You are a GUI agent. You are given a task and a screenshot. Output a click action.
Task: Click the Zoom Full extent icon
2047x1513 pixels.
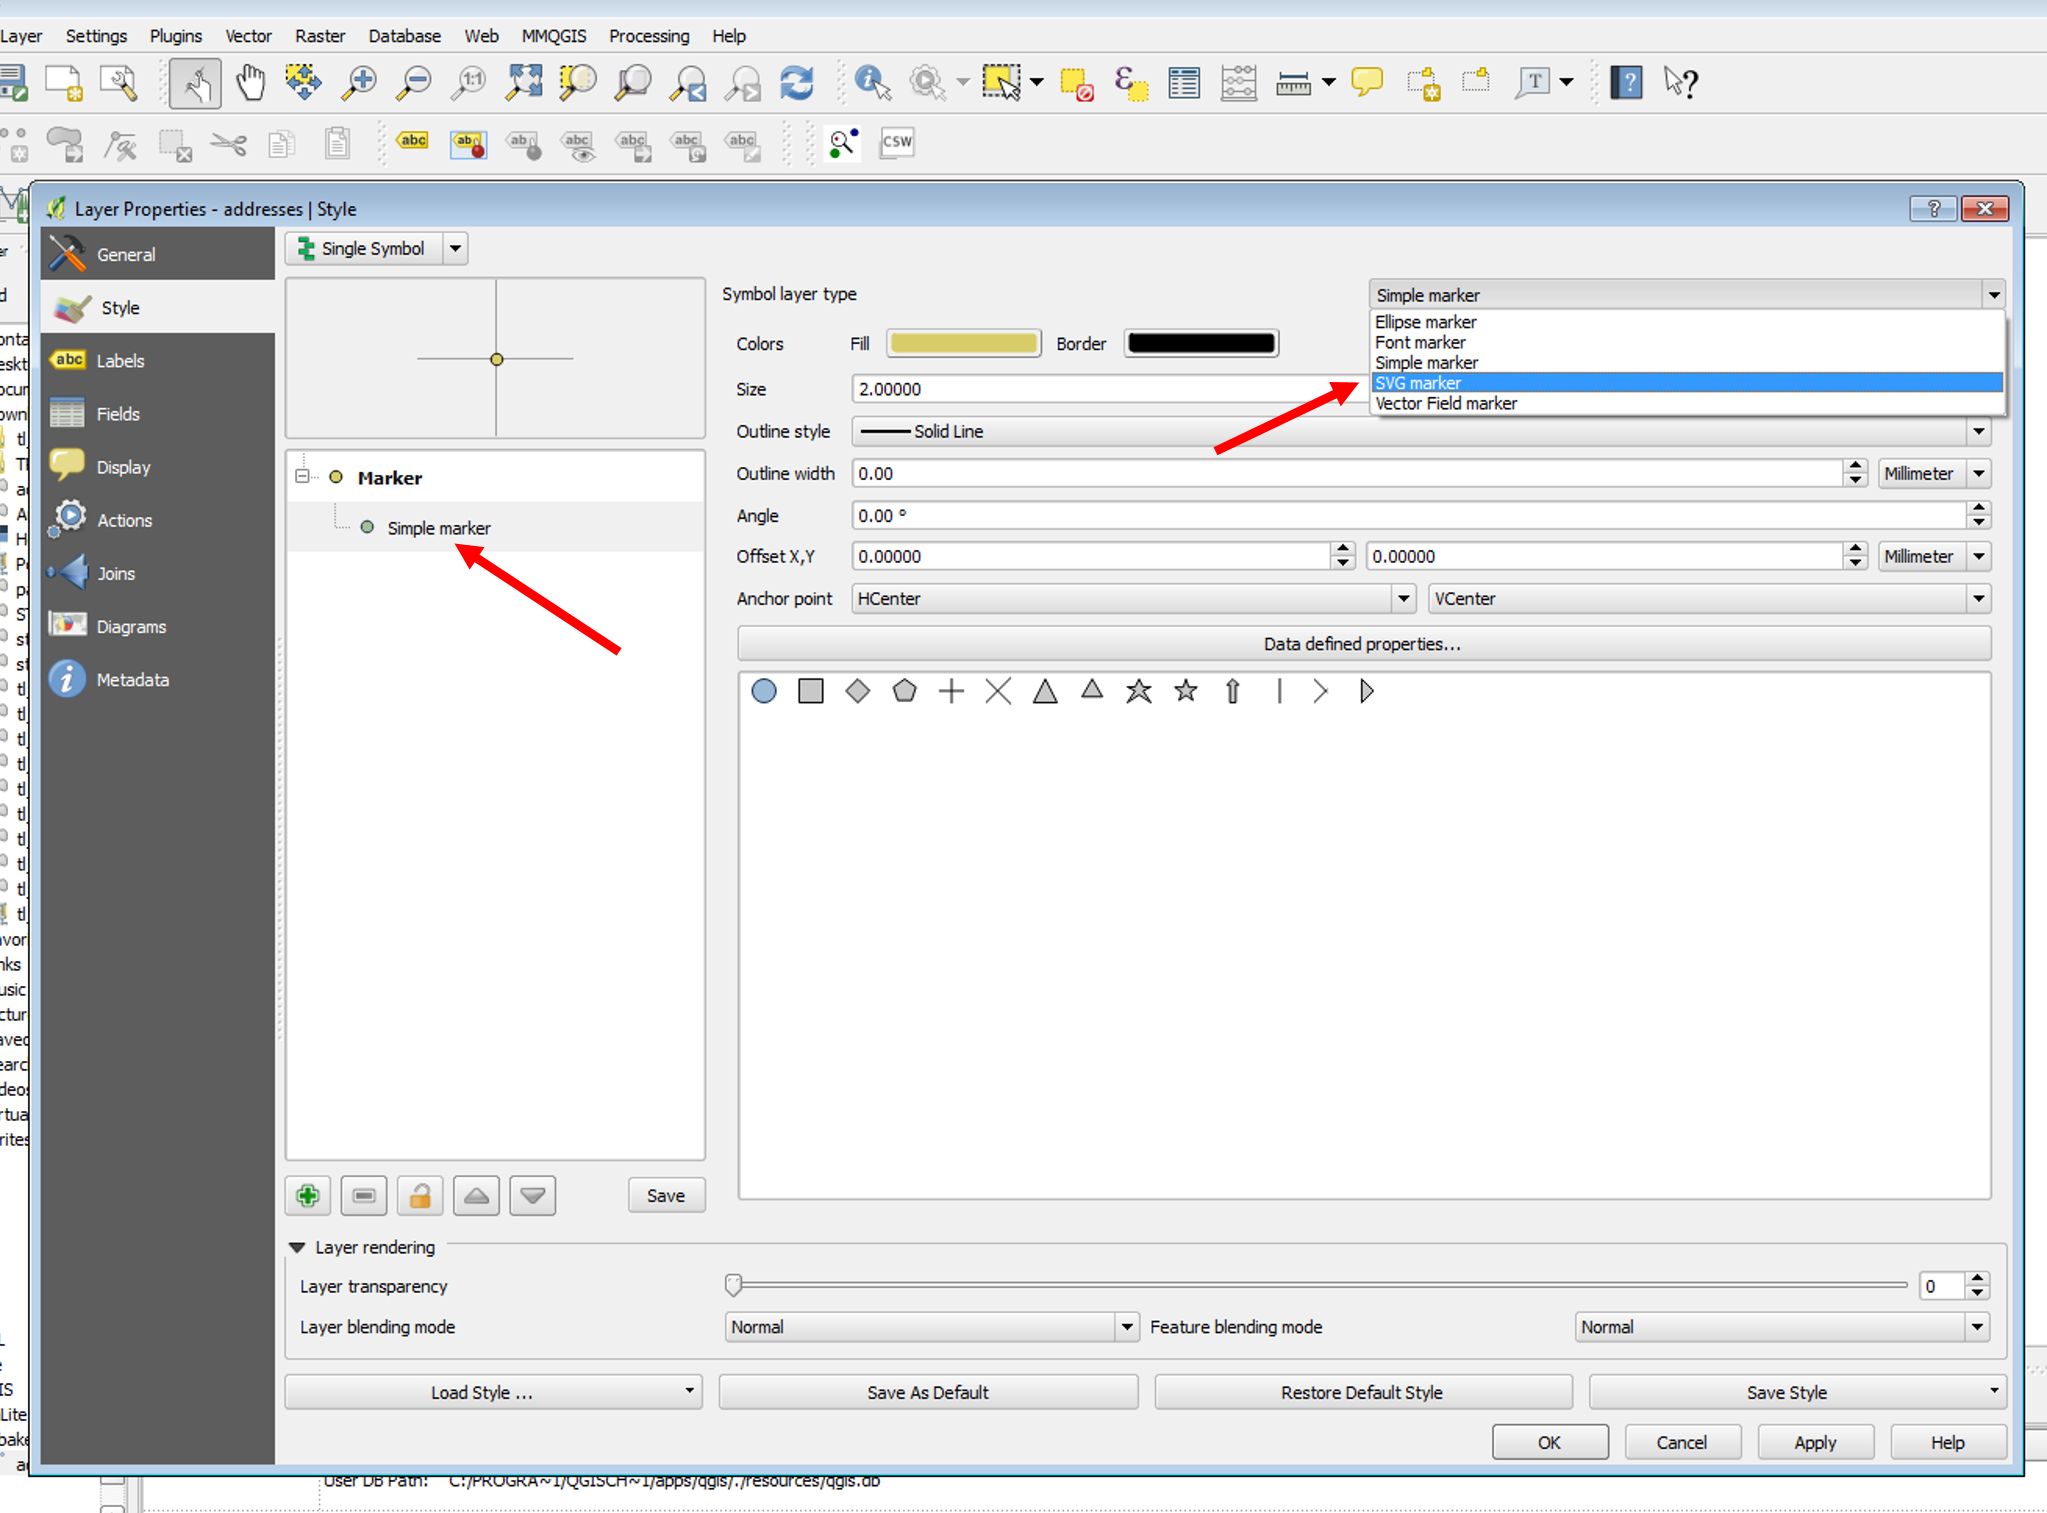[523, 82]
